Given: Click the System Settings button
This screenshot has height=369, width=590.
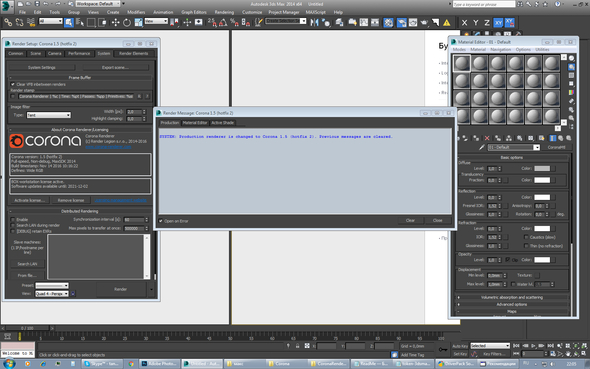Looking at the screenshot, I should coord(42,68).
